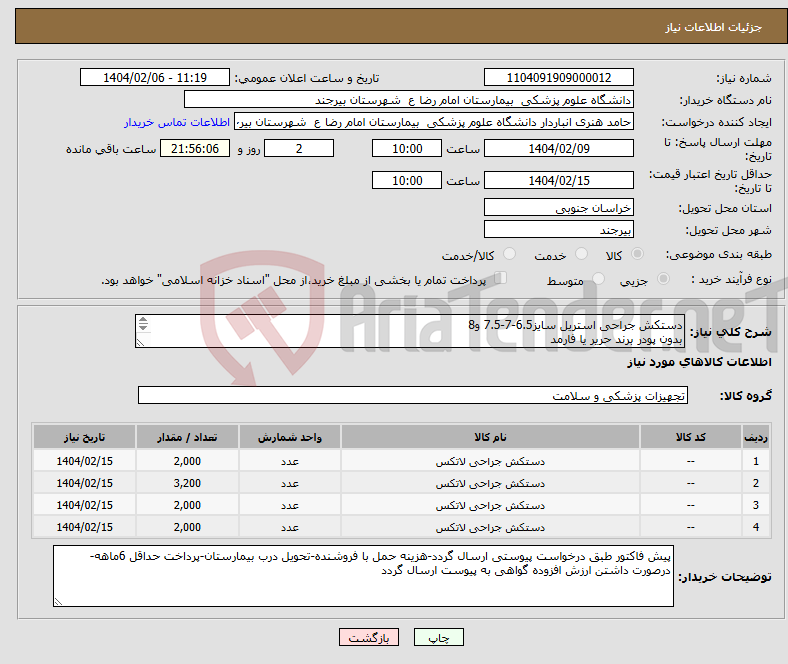Click the buyer notes text area
788x664 pixels.
[363, 576]
